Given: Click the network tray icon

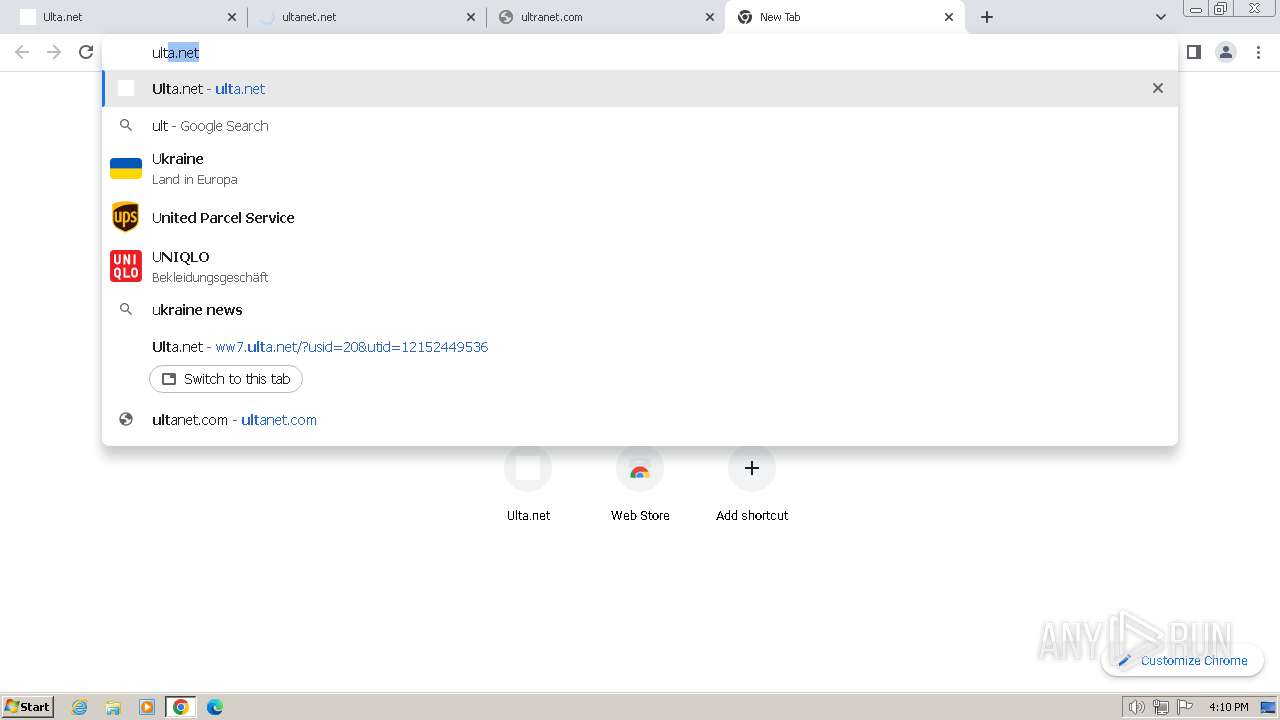Looking at the screenshot, I should pos(1161,707).
